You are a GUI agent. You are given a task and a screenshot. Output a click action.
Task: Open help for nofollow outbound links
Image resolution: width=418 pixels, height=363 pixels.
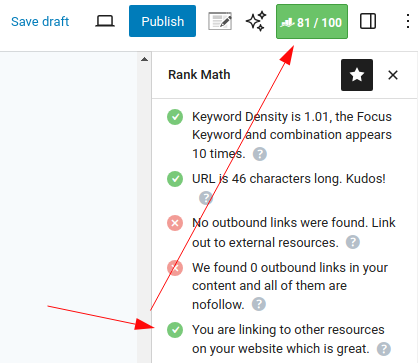pyautogui.click(x=259, y=304)
